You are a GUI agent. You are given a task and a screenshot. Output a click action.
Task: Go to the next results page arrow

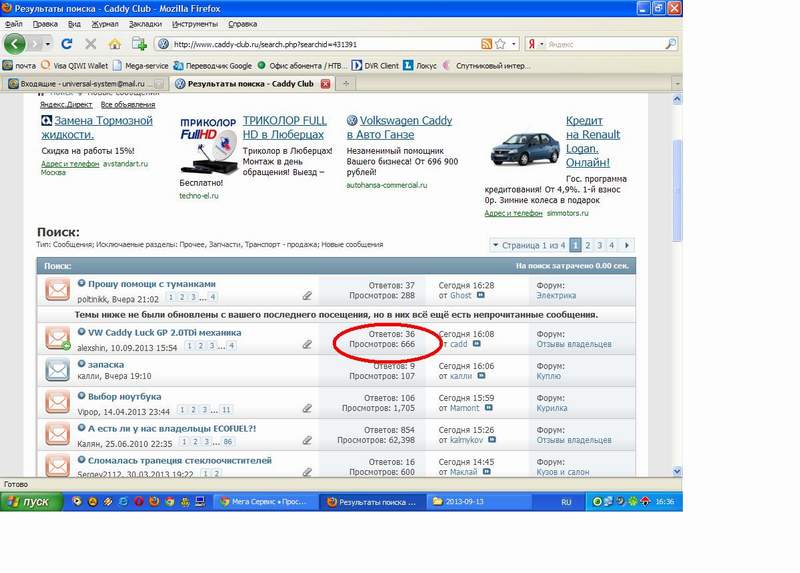(627, 245)
